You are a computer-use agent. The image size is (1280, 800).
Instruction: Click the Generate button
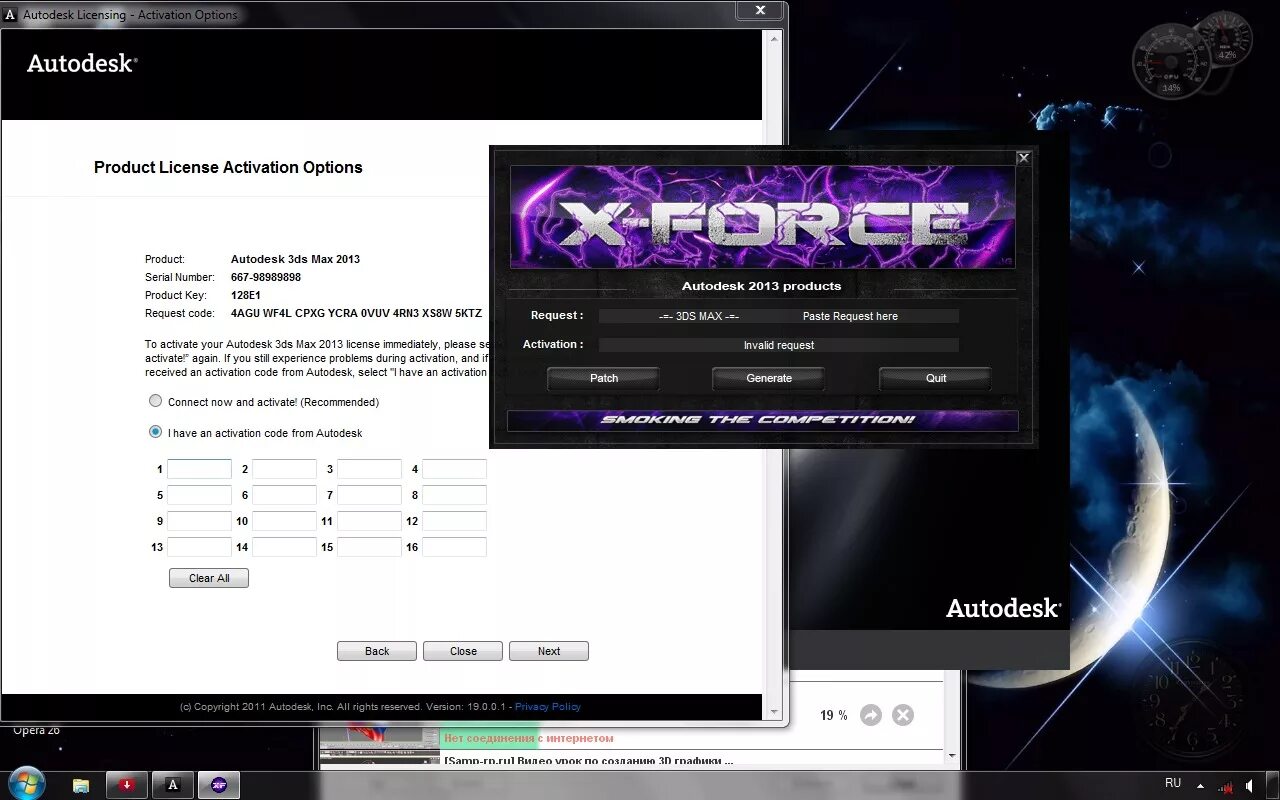769,378
